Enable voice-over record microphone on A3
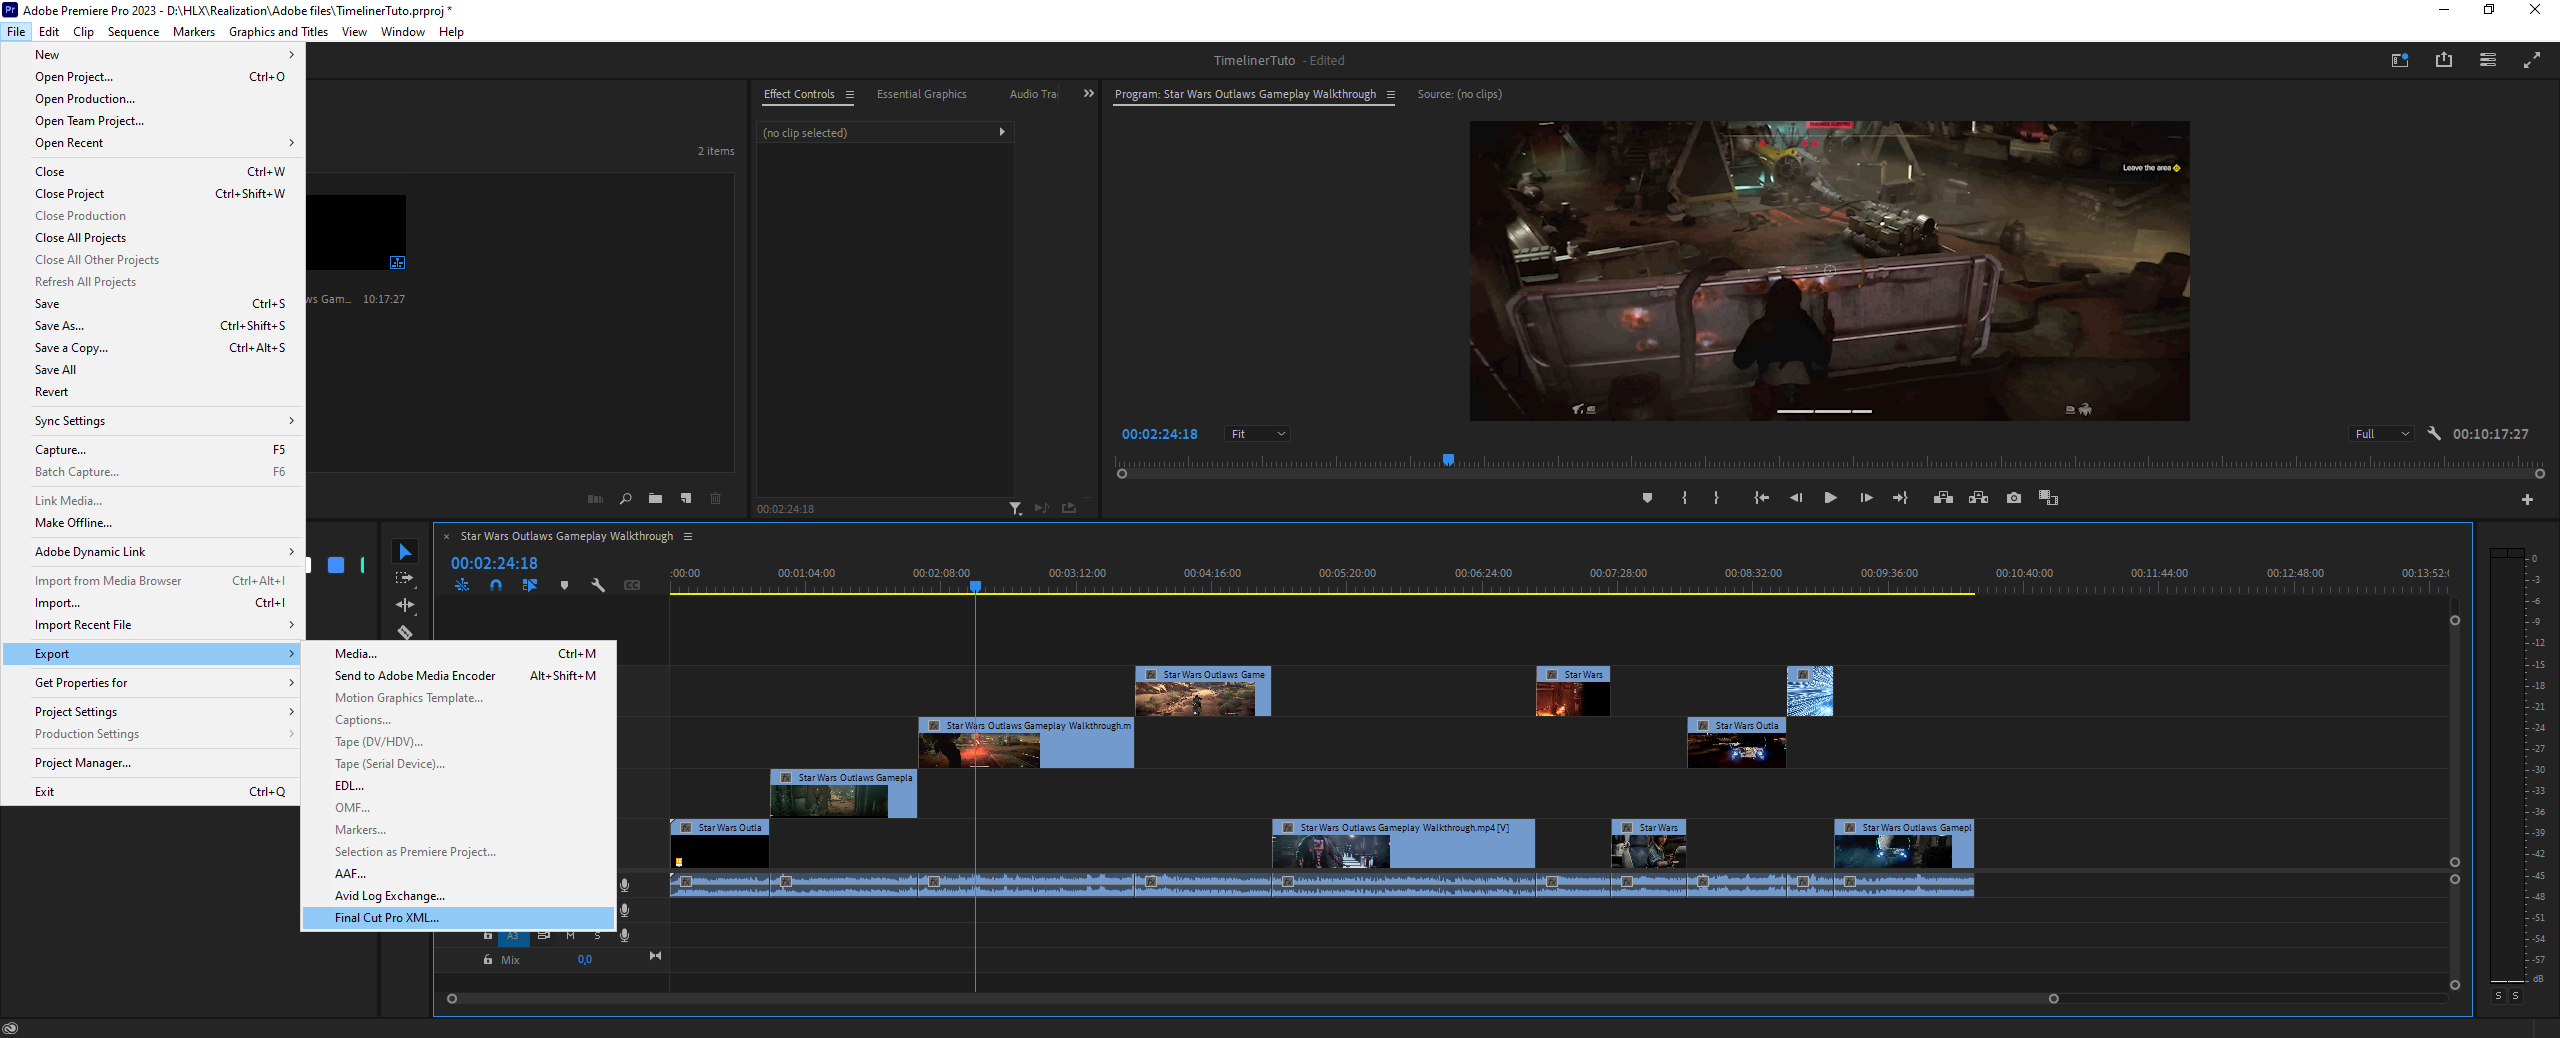This screenshot has width=2560, height=1038. (x=625, y=935)
